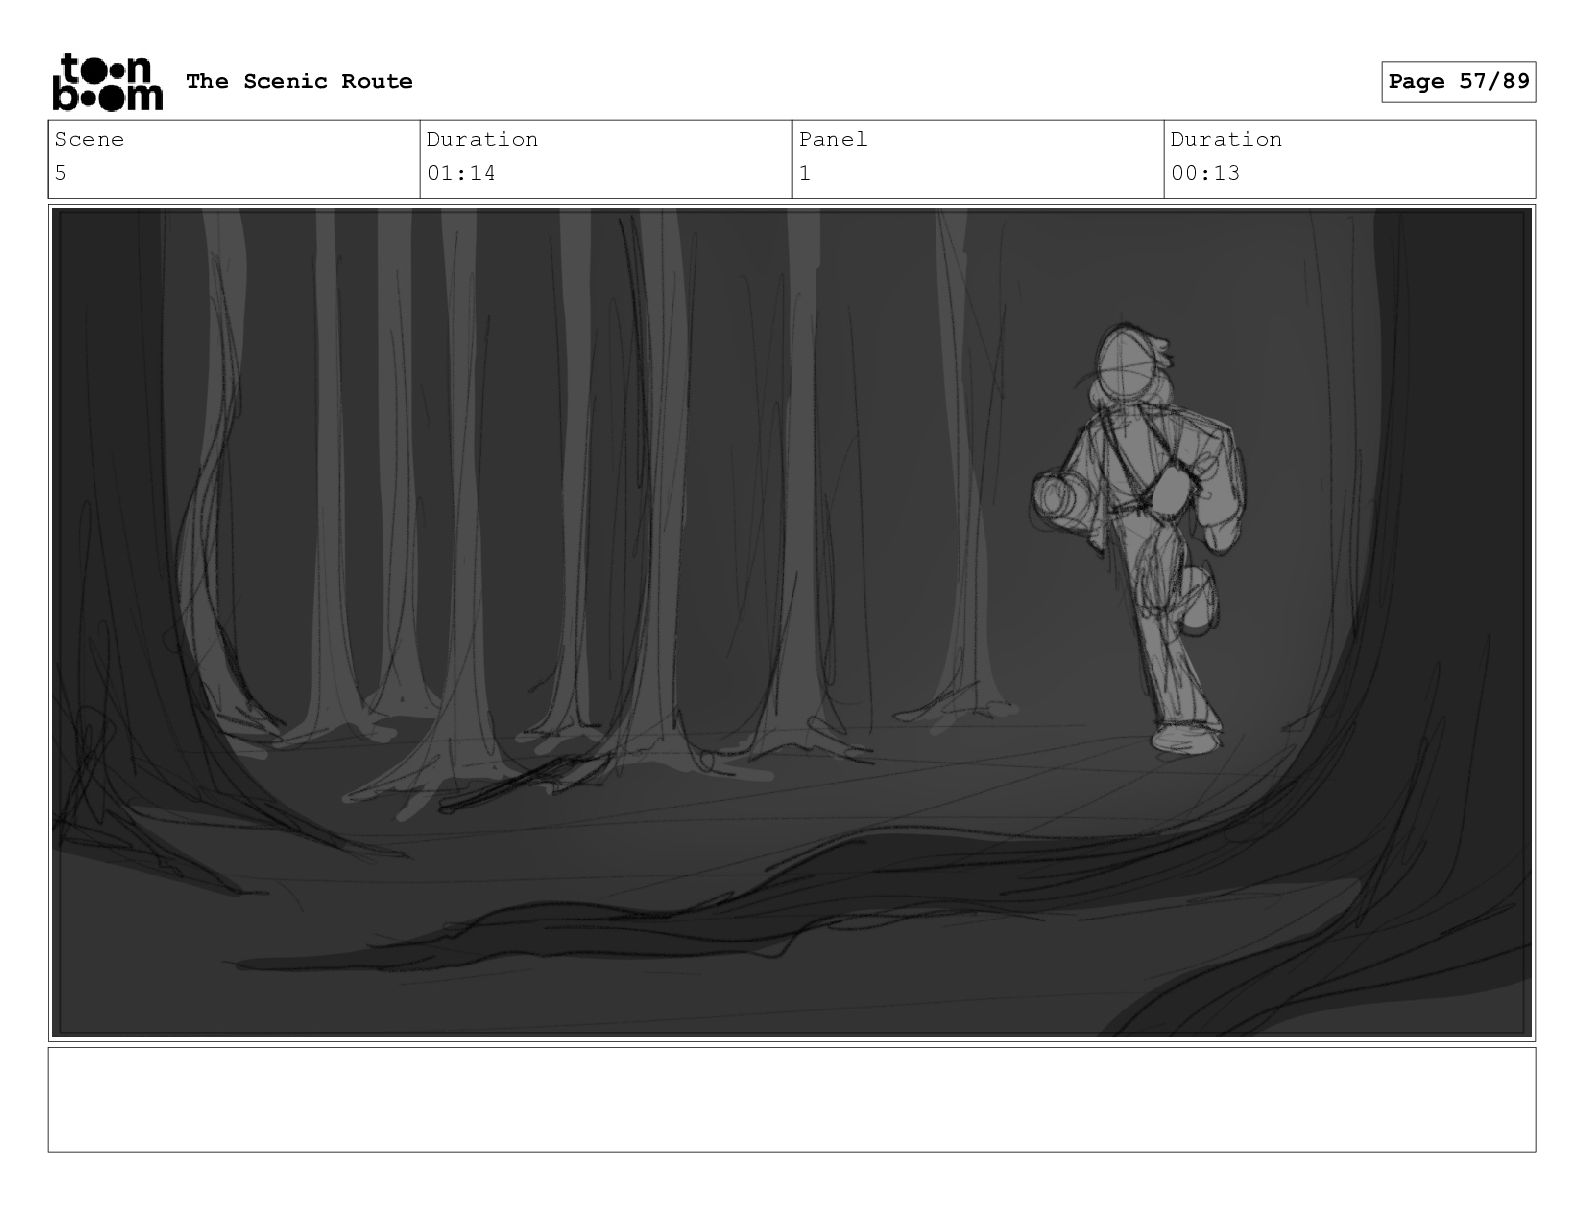Click the 'Scene' header label
Screen dimensions: 1584x1224
pyautogui.click(x=89, y=140)
